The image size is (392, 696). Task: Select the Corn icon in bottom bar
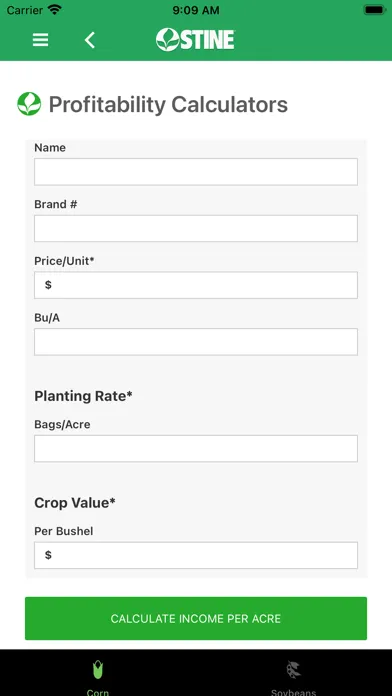(x=98, y=669)
